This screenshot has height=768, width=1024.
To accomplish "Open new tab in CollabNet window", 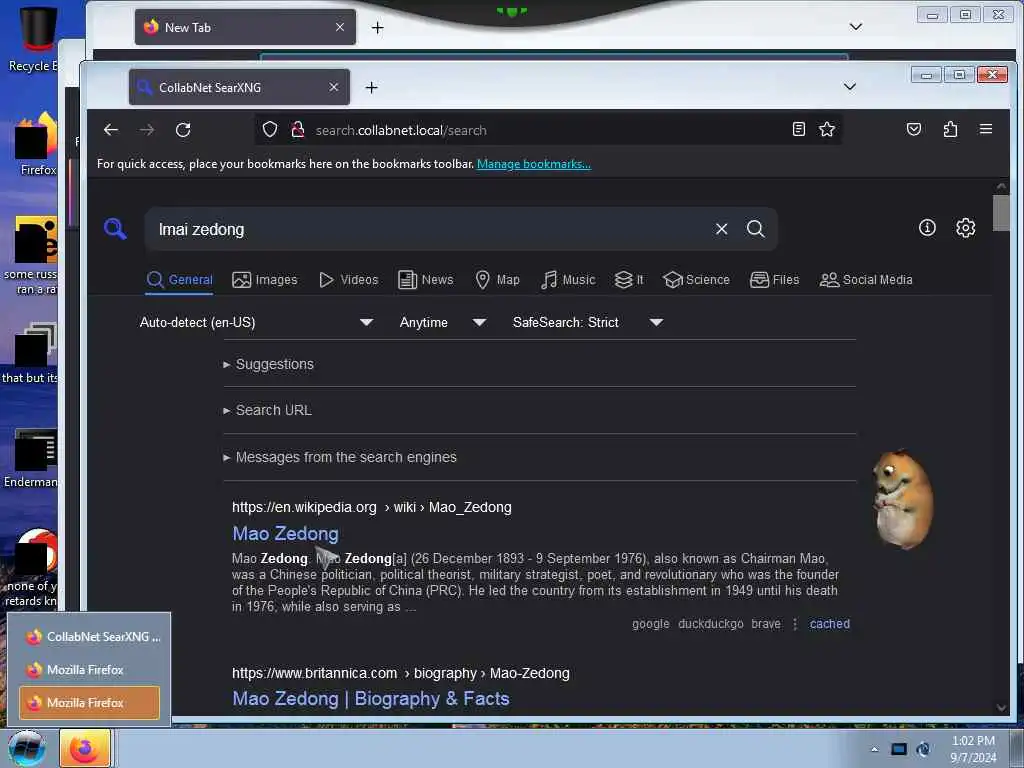I will pyautogui.click(x=372, y=88).
